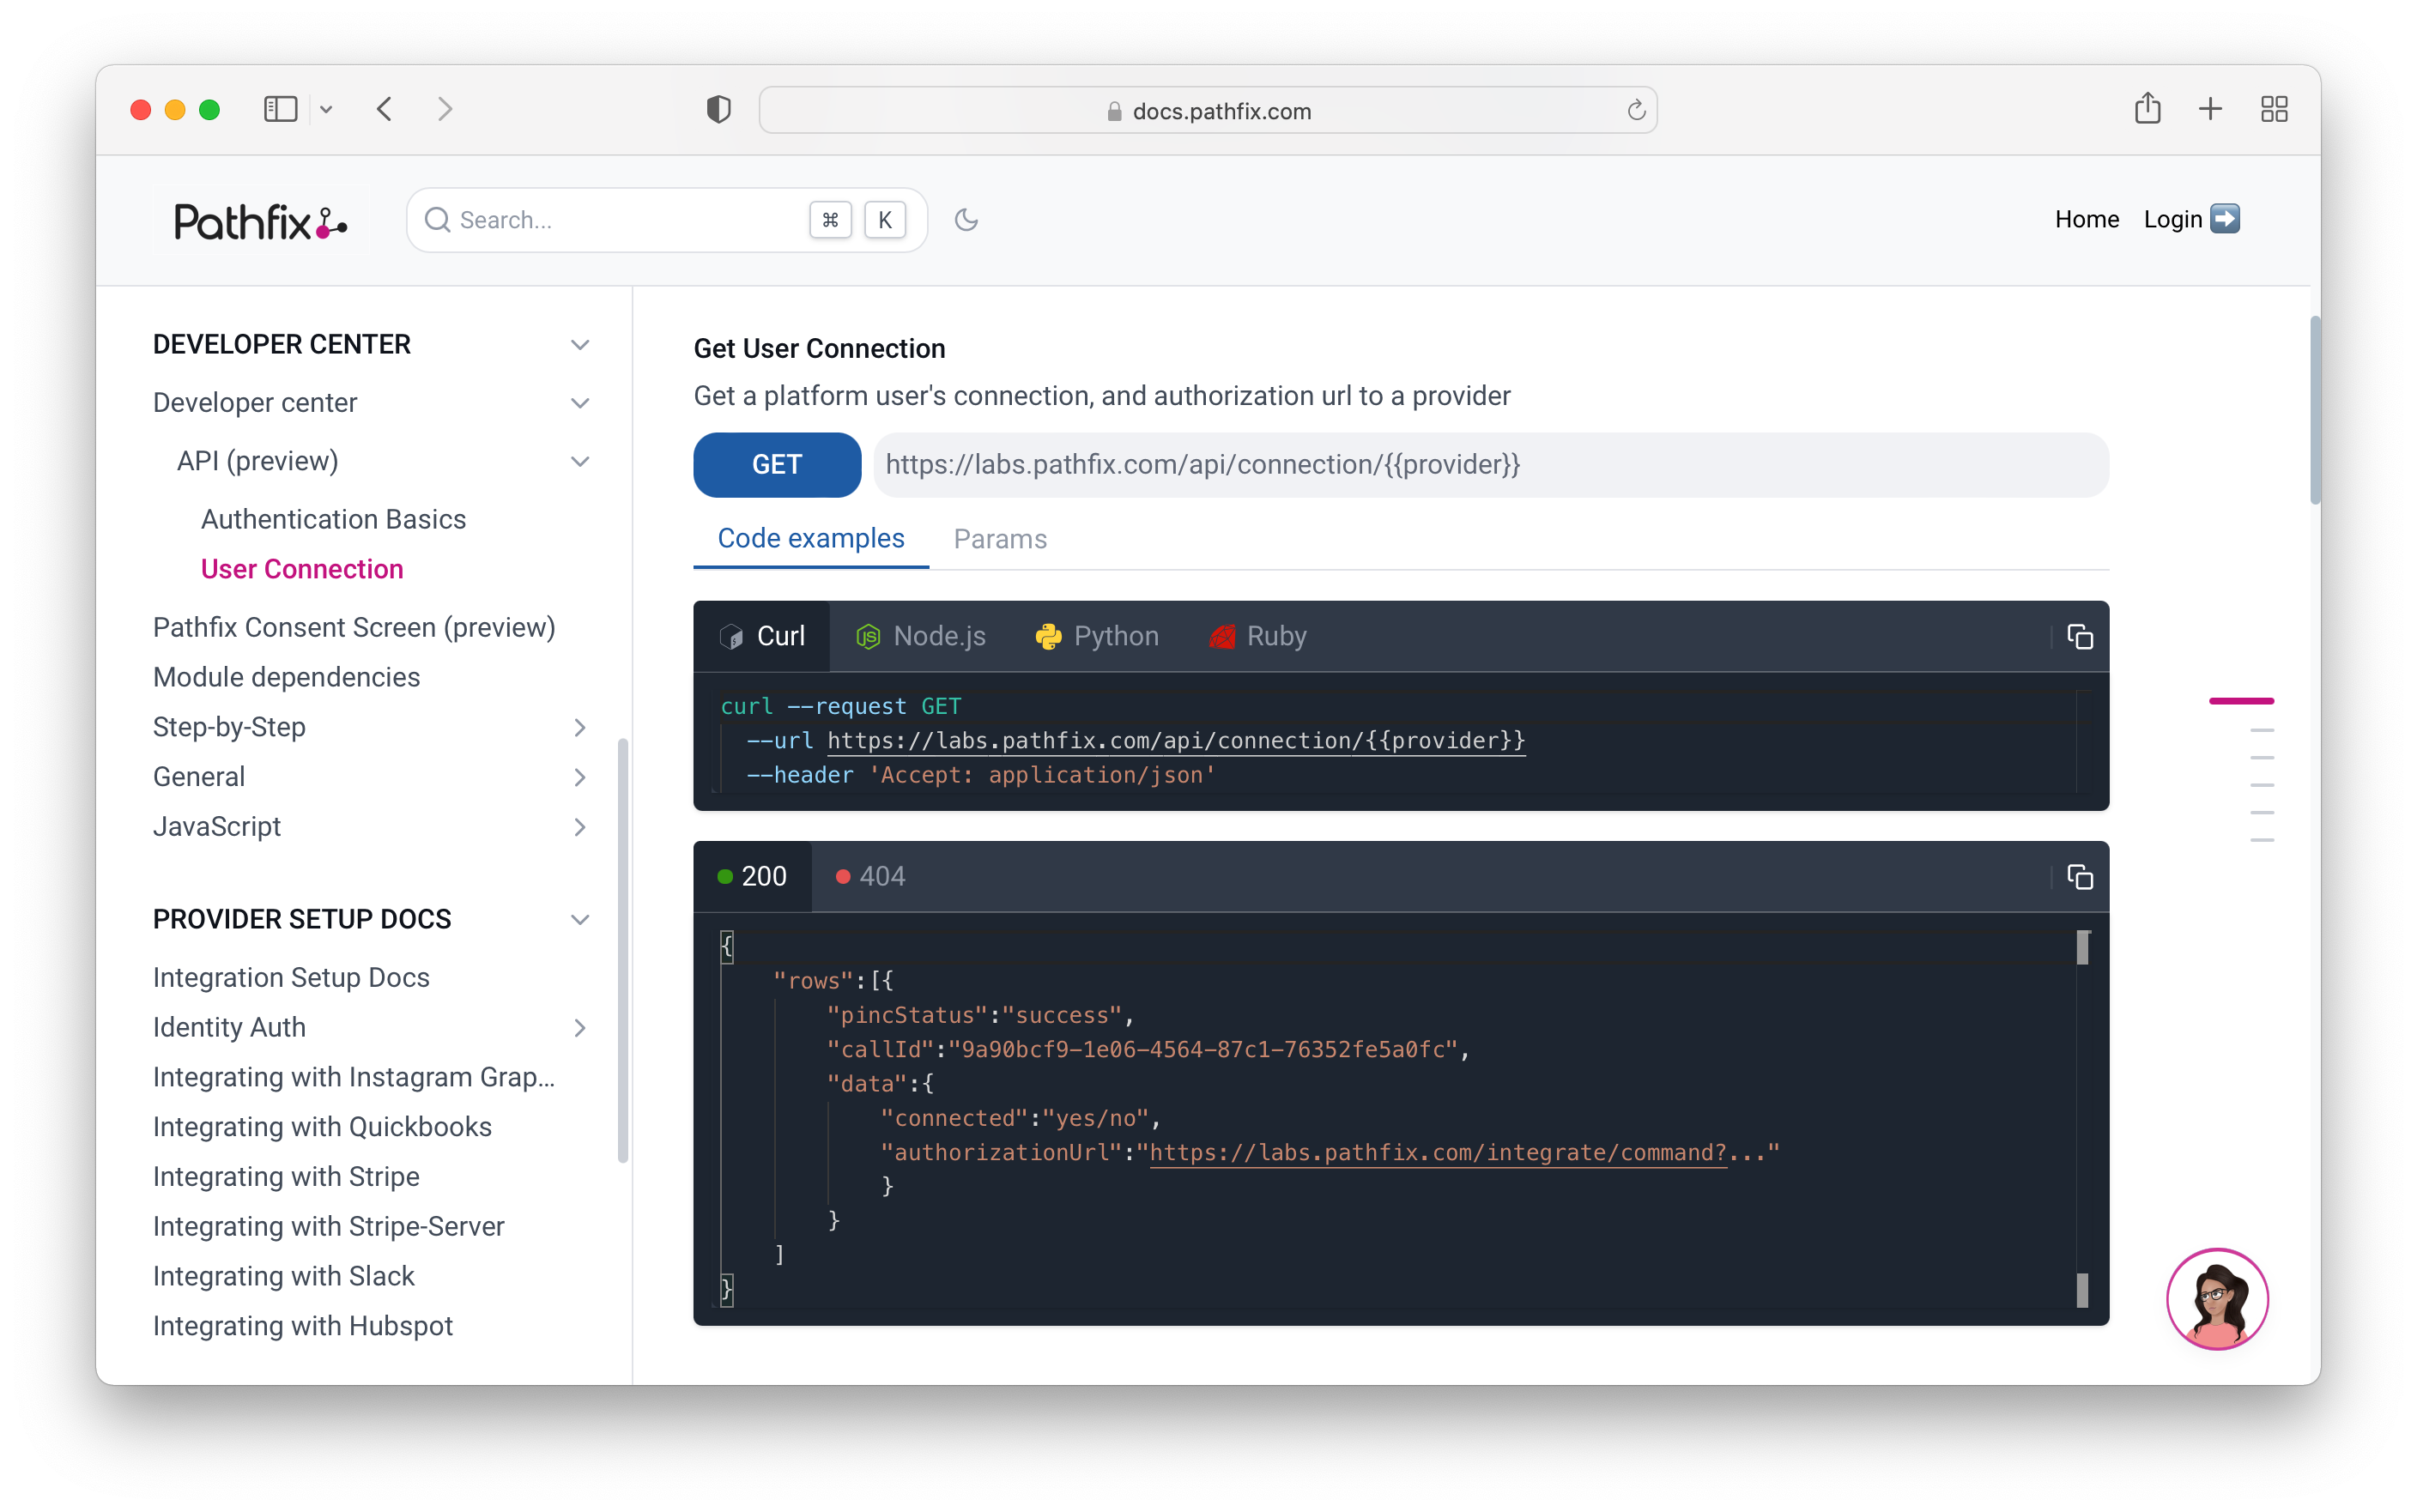
Task: Open Authentication Basics page
Action: [333, 519]
